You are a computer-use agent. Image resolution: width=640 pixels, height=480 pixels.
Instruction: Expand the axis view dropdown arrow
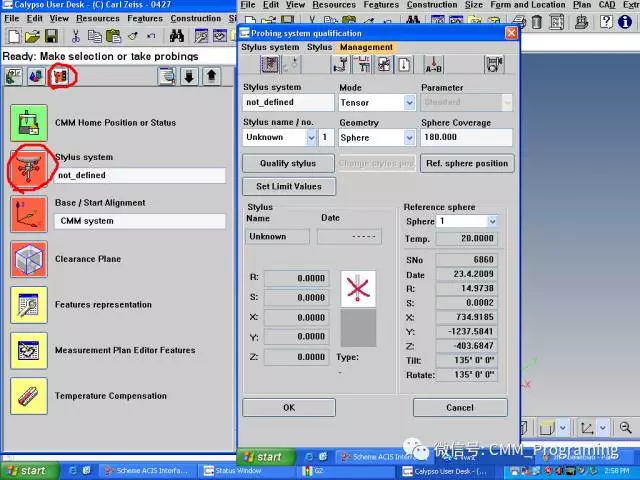(x=603, y=428)
